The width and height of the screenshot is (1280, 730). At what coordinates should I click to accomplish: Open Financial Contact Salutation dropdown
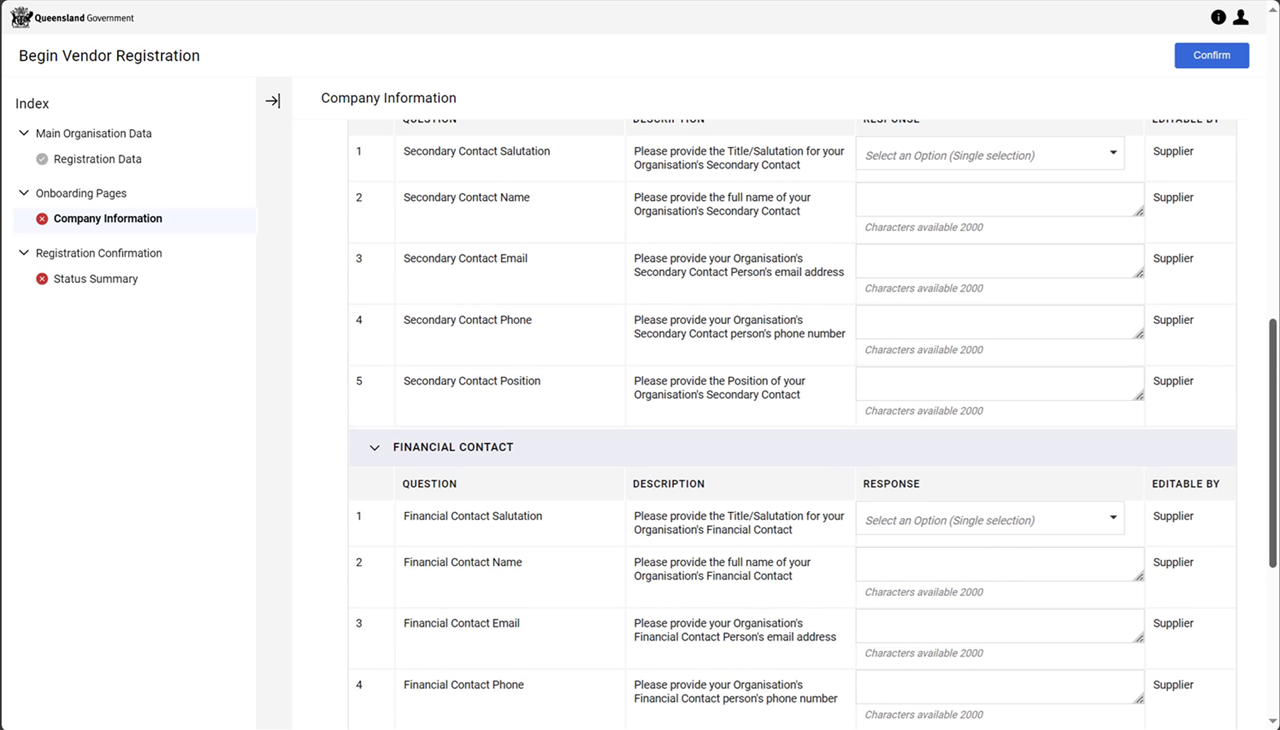[x=990, y=520]
